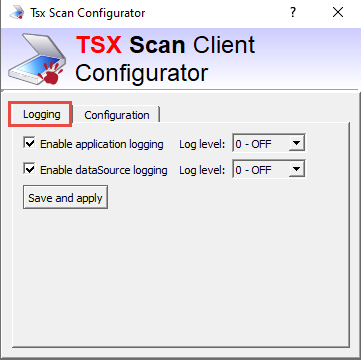Click the Save and apply button
Image resolution: width=361 pixels, height=360 pixels.
click(65, 198)
